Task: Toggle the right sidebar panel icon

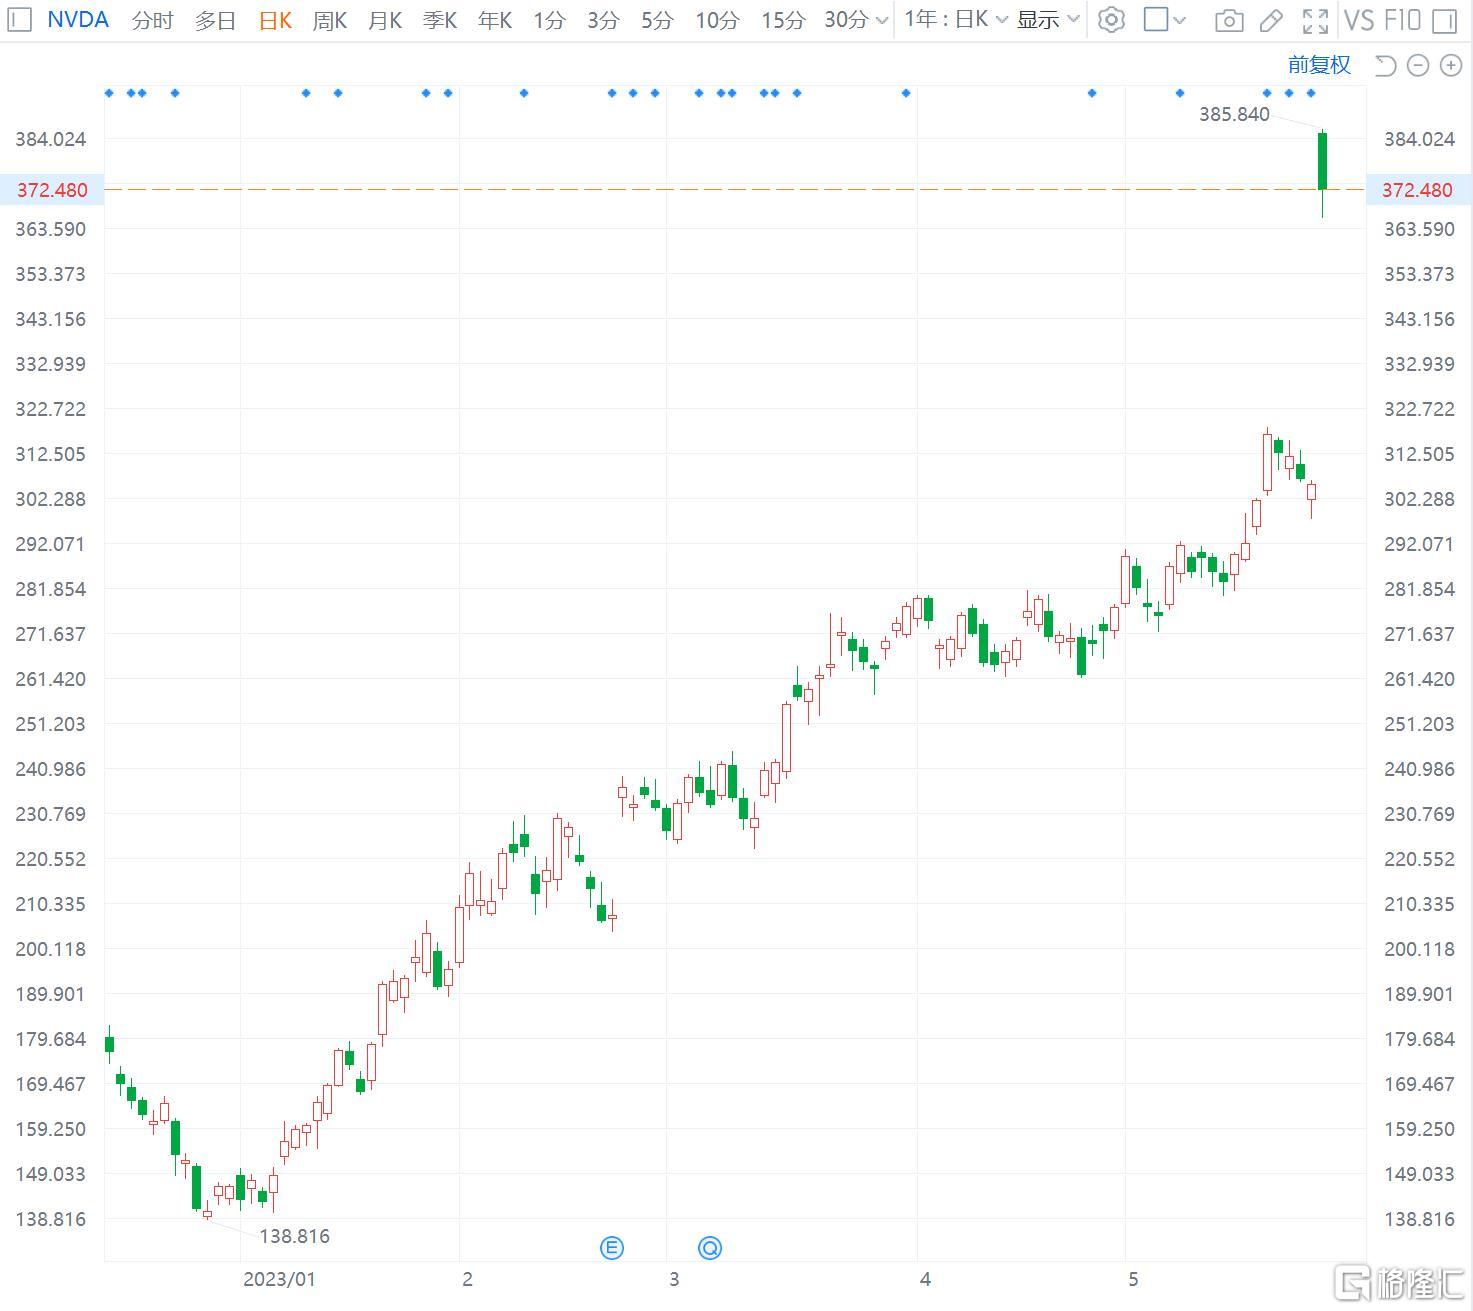Action: click(1444, 20)
